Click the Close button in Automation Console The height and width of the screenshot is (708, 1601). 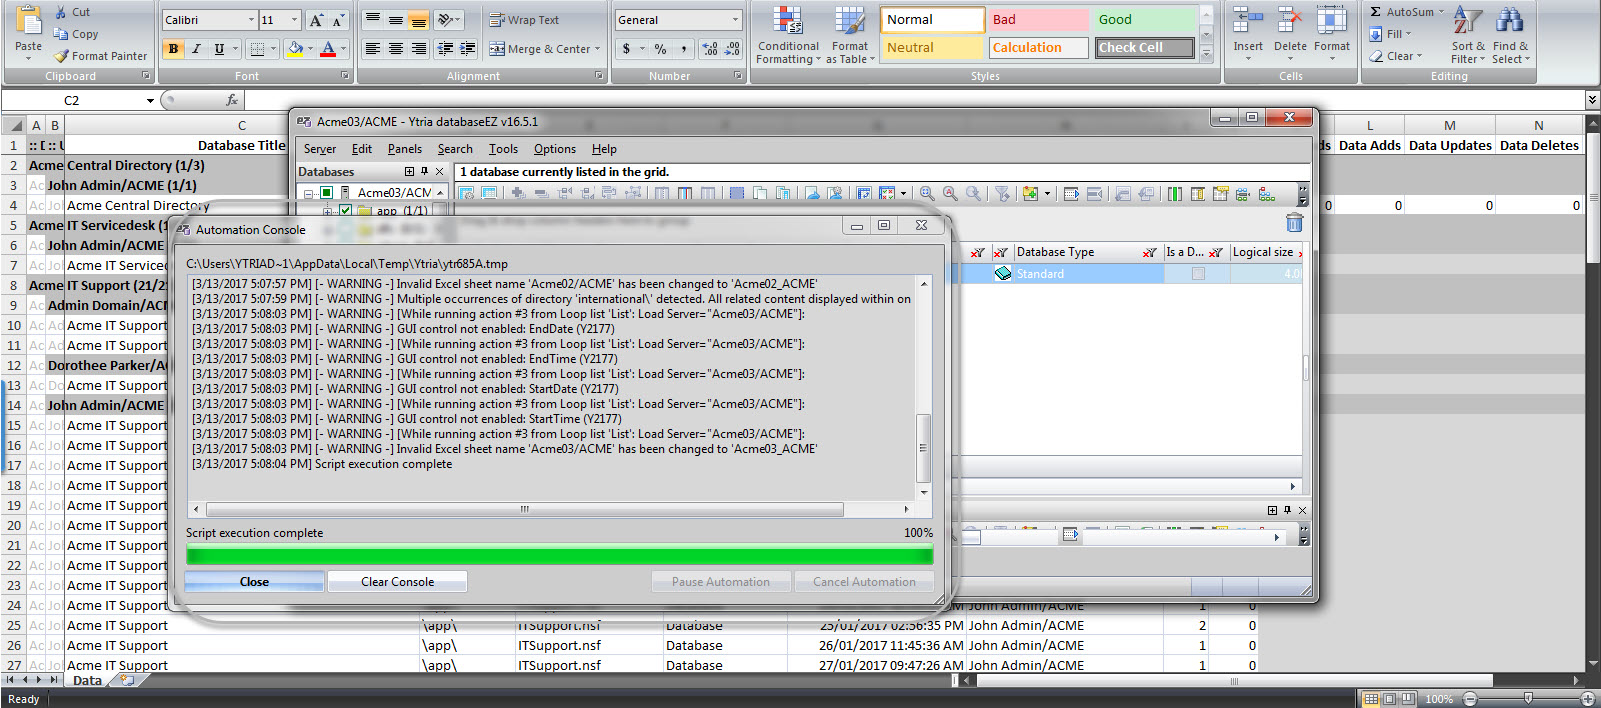tap(254, 582)
